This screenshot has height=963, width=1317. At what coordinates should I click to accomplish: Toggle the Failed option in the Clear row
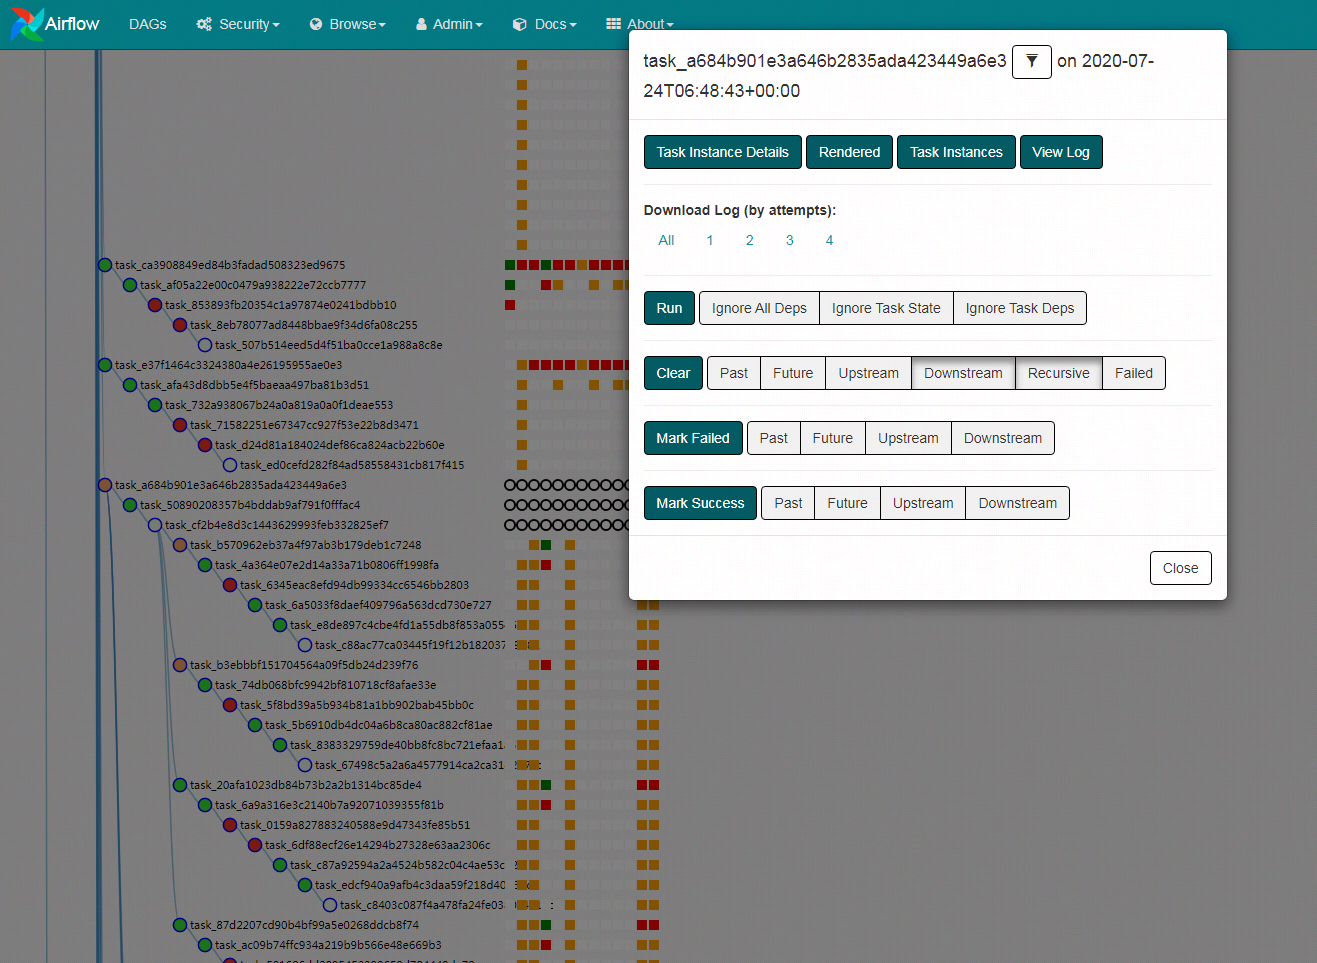point(1134,373)
